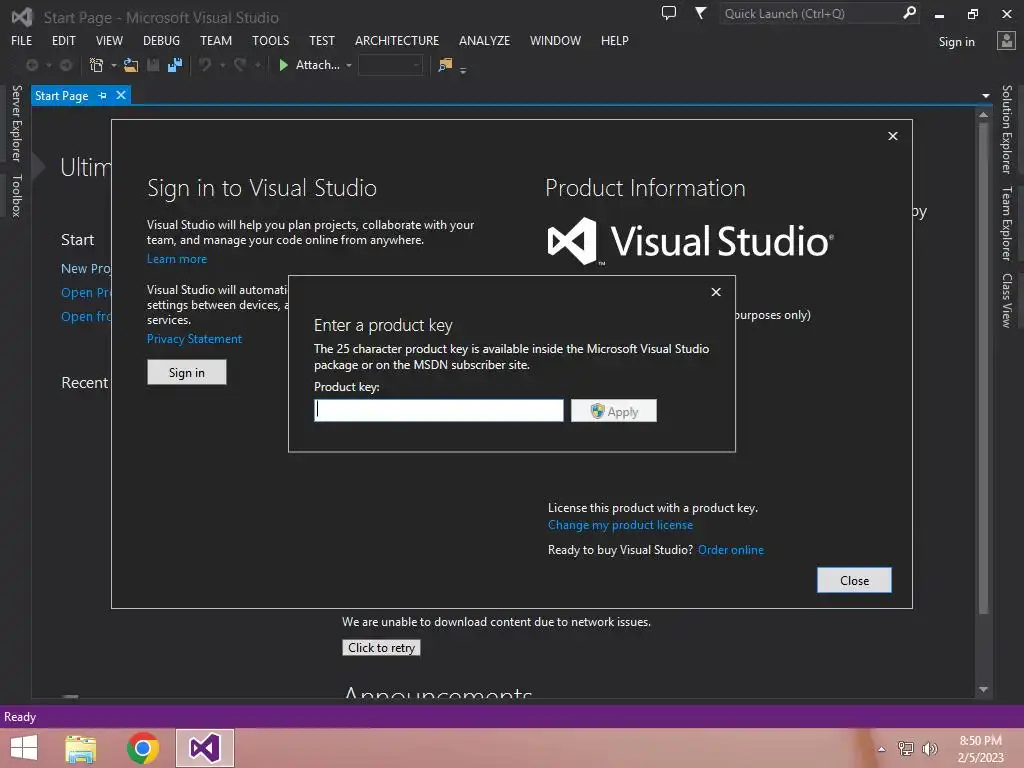Open the FILE menu

(x=22, y=40)
